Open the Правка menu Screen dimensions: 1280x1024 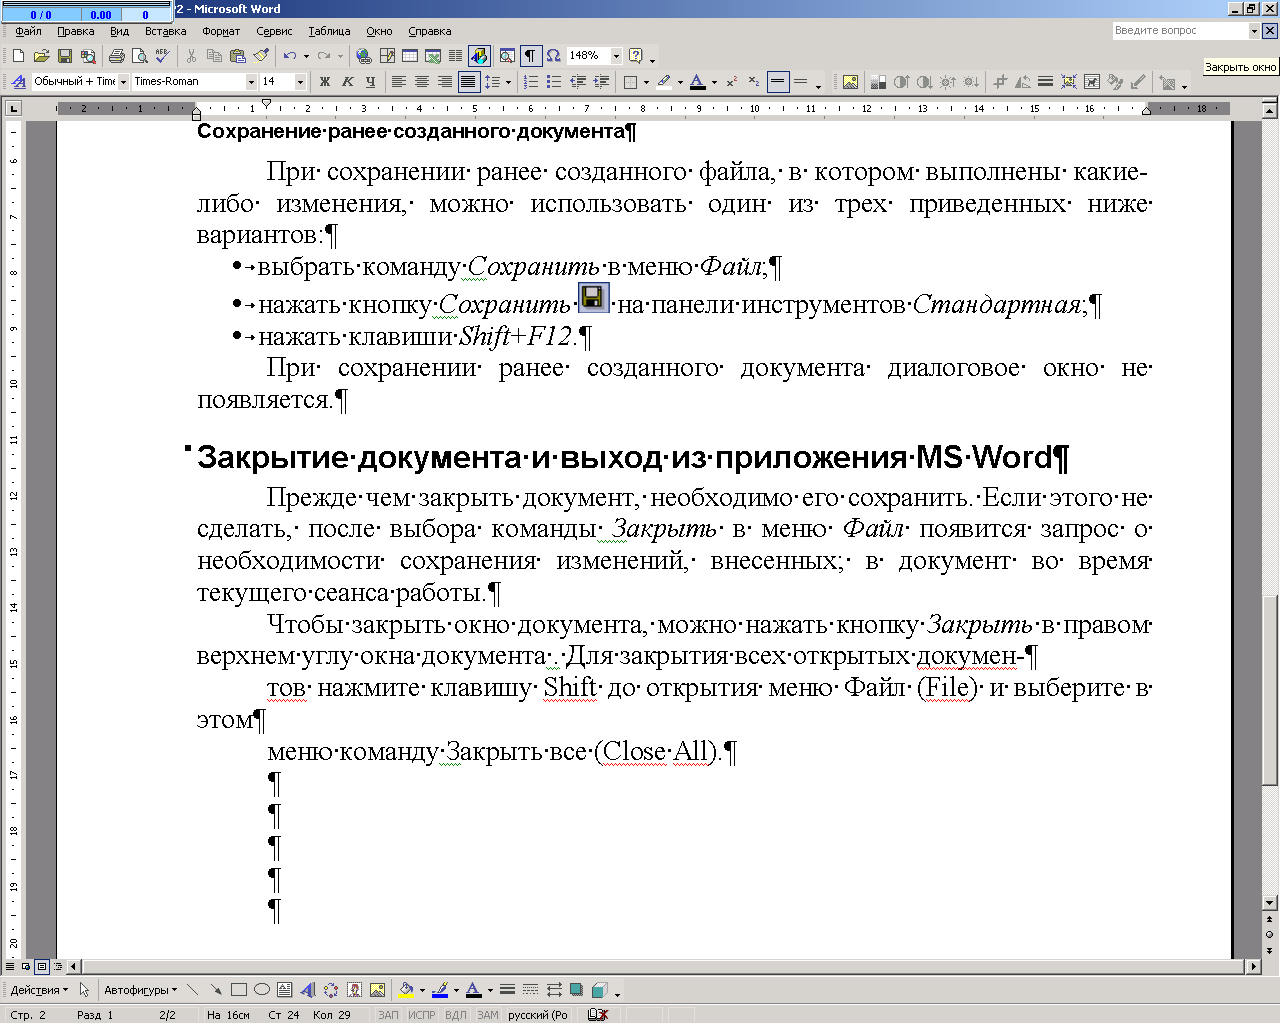tap(75, 31)
